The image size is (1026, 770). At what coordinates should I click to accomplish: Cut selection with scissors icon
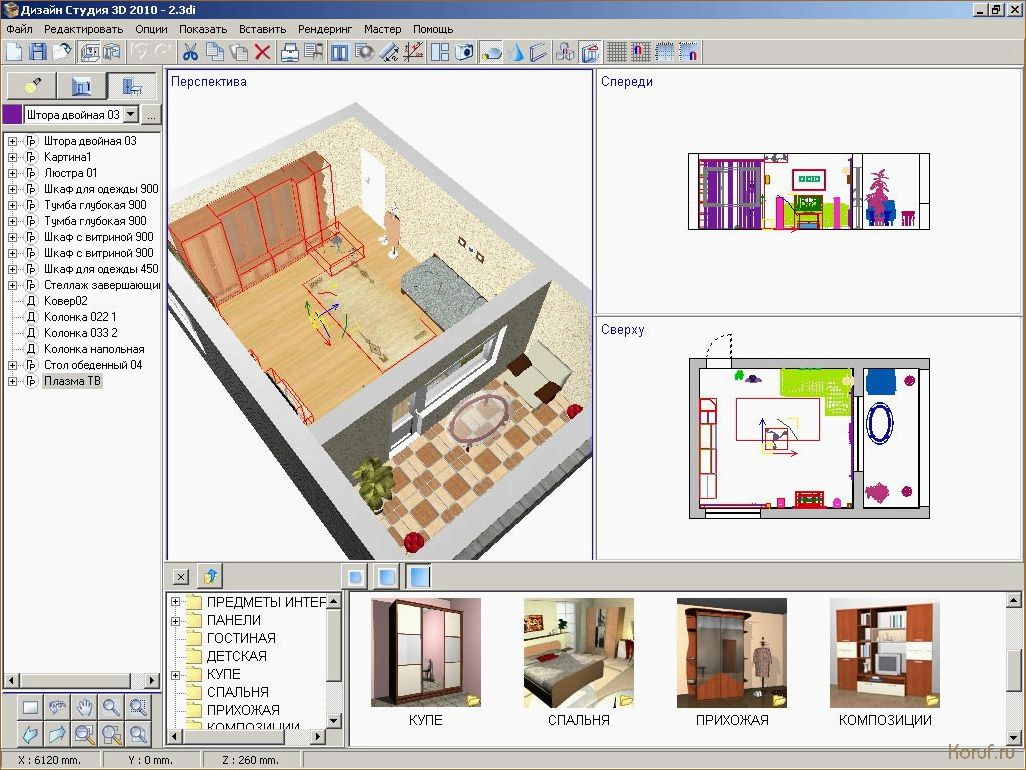[x=190, y=52]
